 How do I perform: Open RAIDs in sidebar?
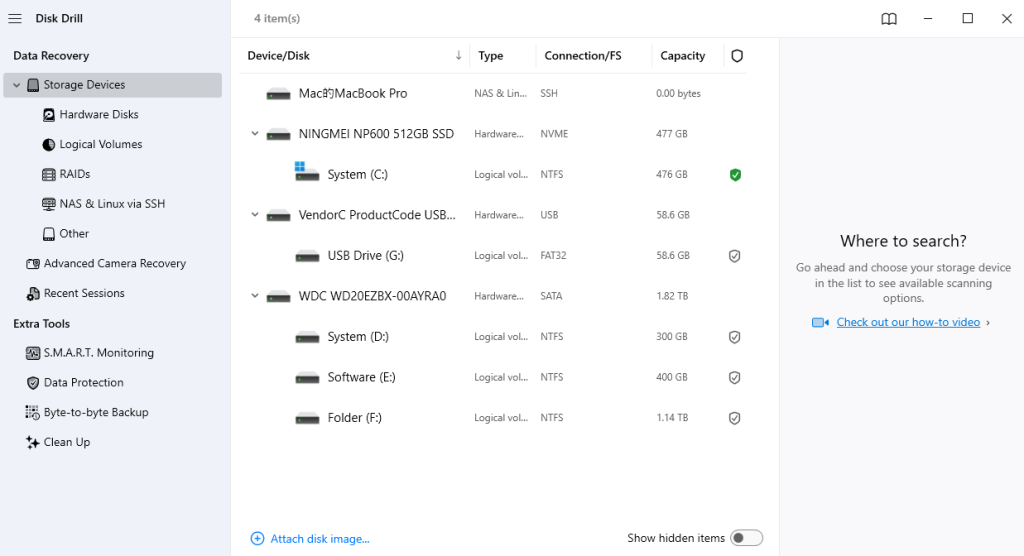click(74, 174)
